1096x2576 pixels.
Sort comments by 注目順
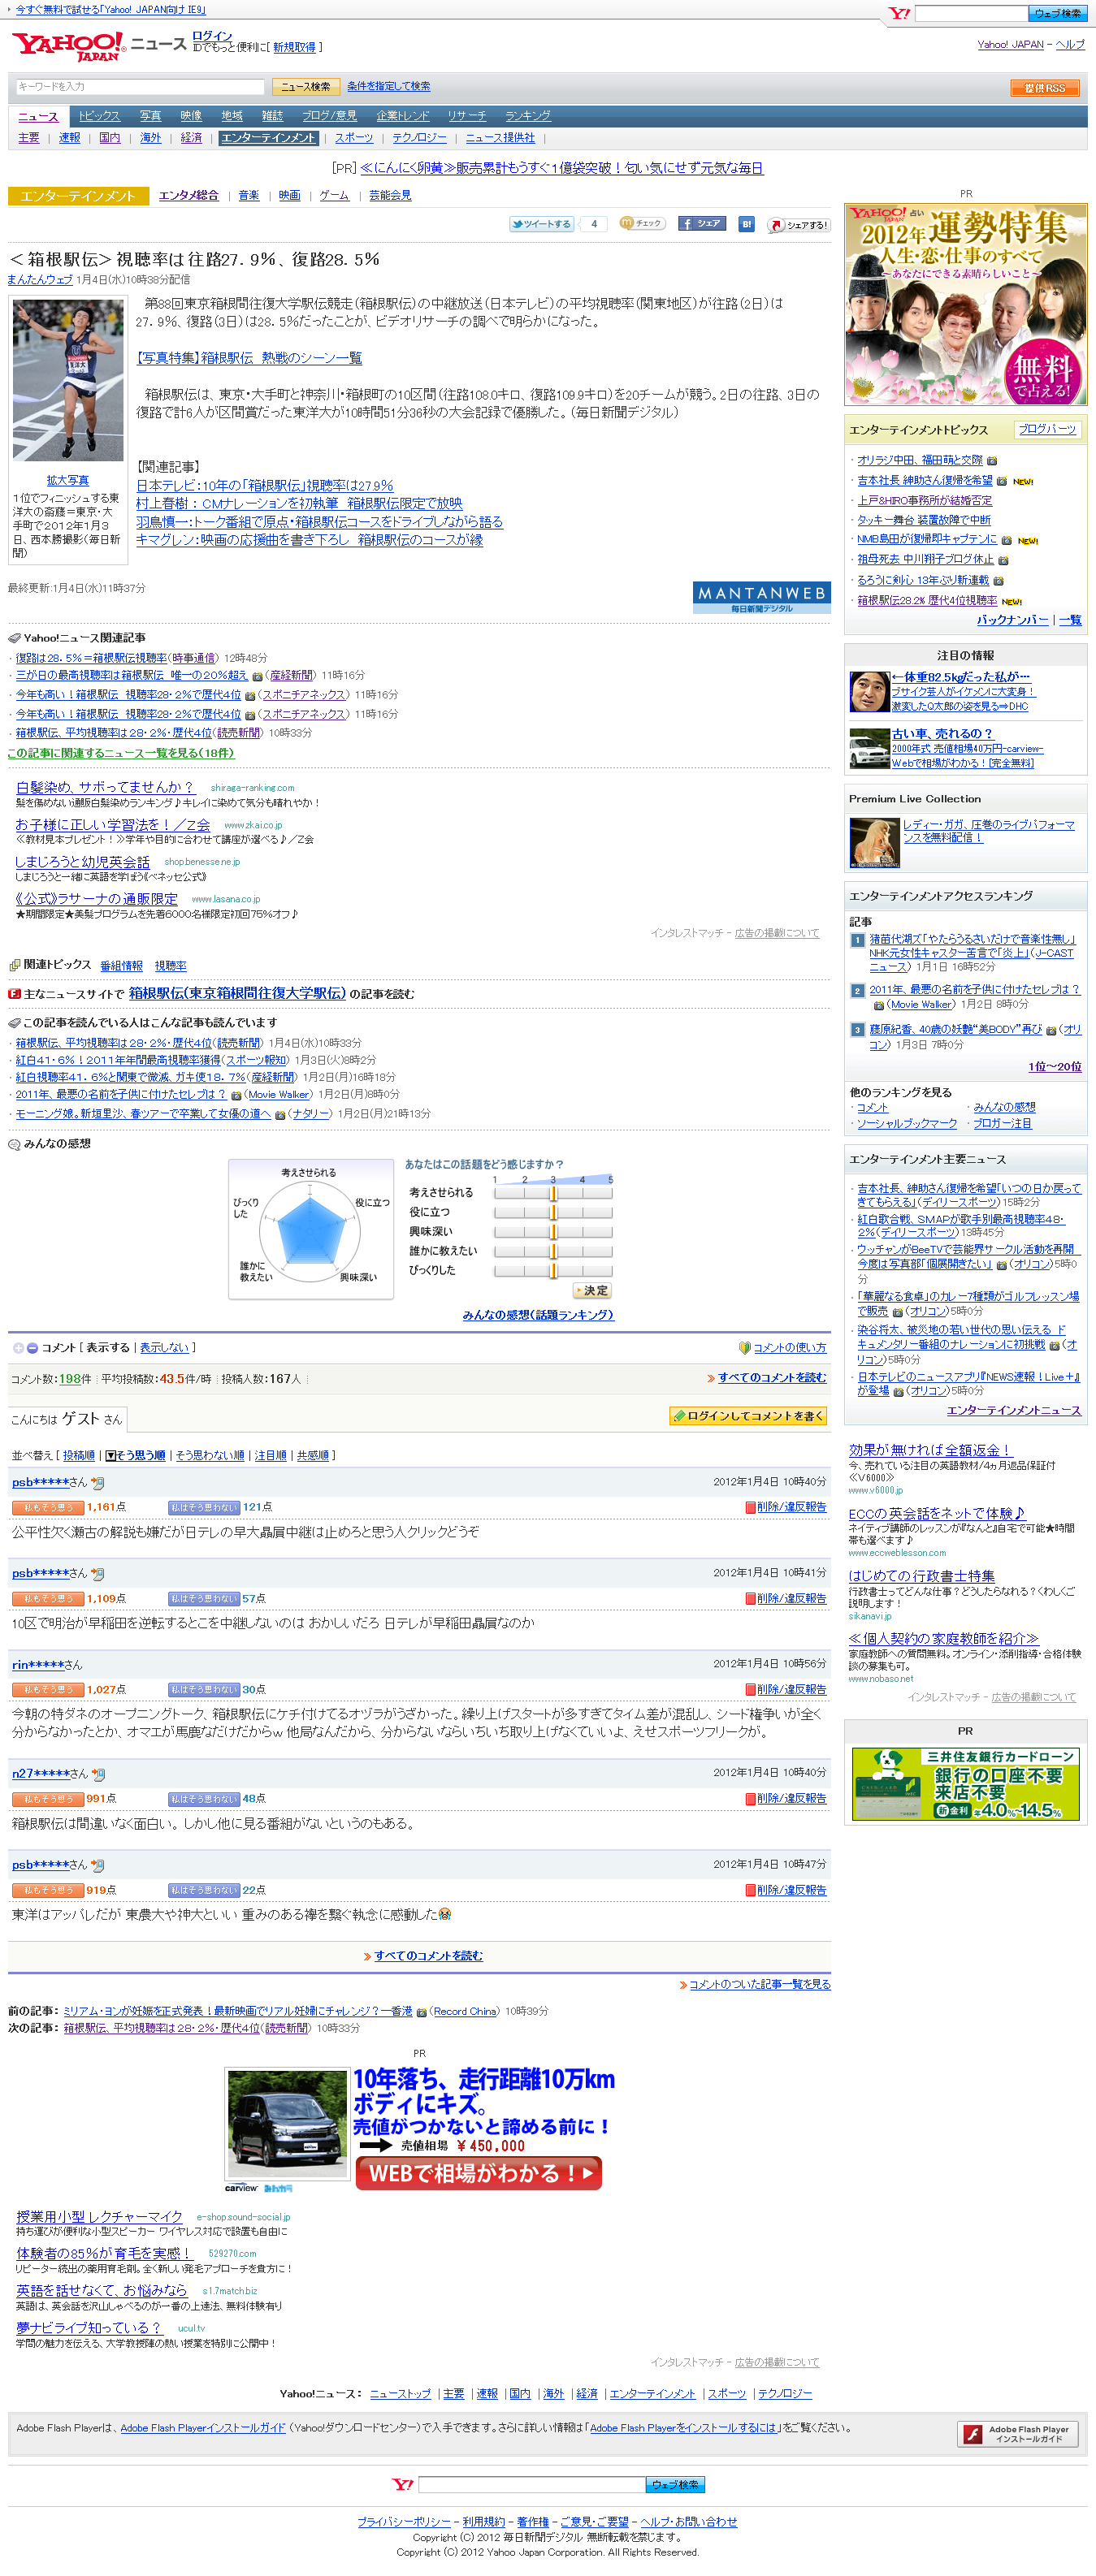(x=270, y=1456)
